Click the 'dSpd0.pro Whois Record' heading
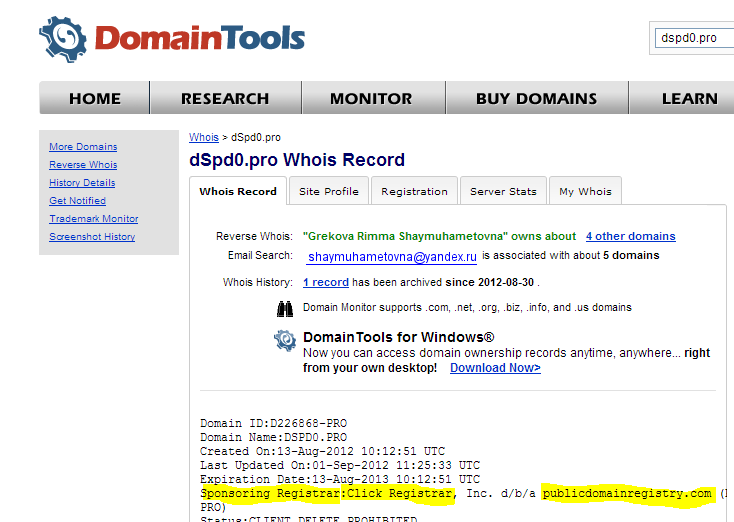Viewport: 734px width, 522px height. (297, 160)
